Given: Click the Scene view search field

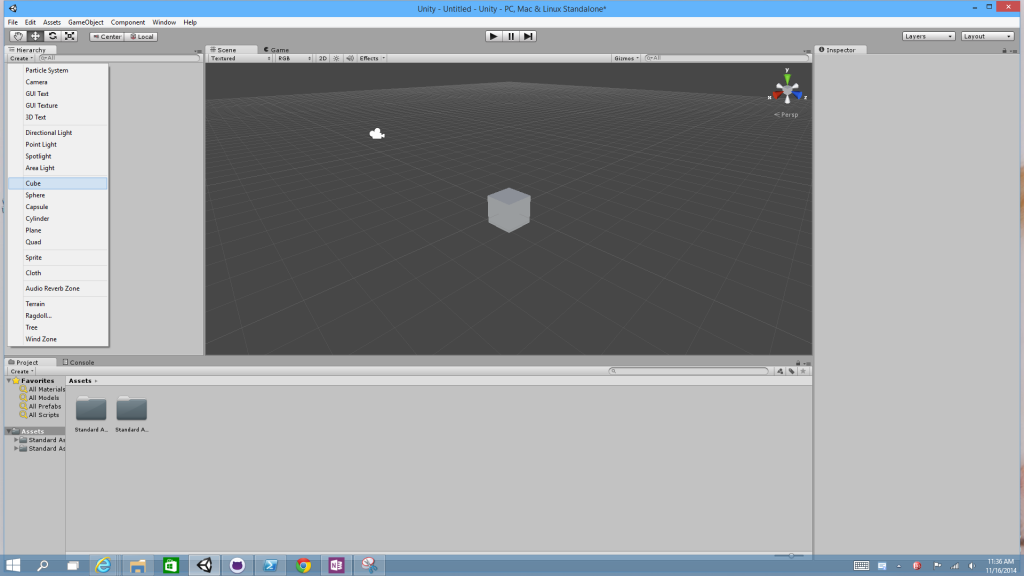Looking at the screenshot, I should pyautogui.click(x=726, y=58).
